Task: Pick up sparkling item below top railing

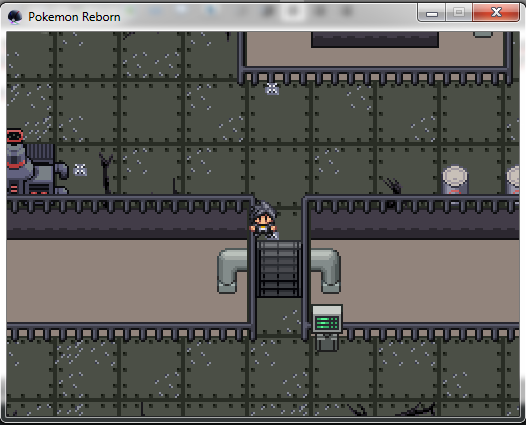Action: [x=272, y=89]
